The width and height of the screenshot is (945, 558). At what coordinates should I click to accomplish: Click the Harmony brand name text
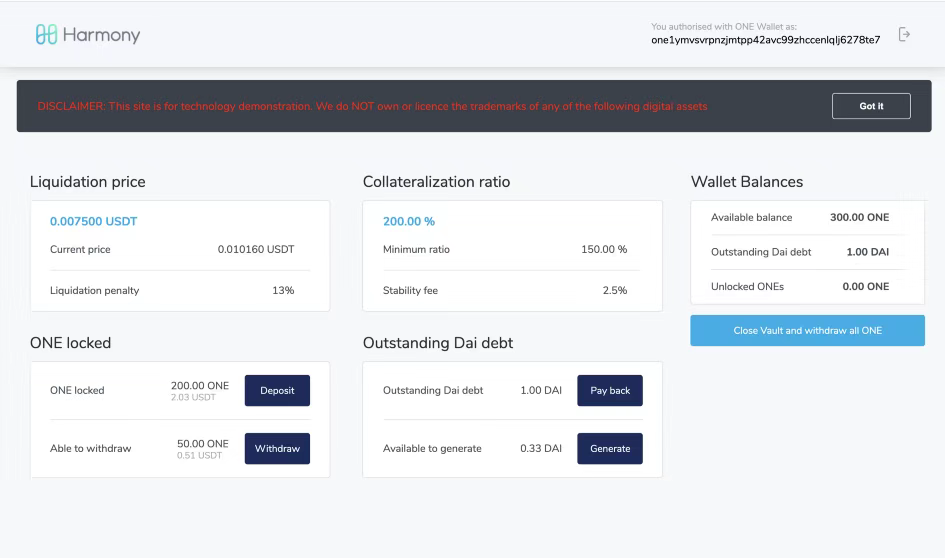click(x=101, y=35)
